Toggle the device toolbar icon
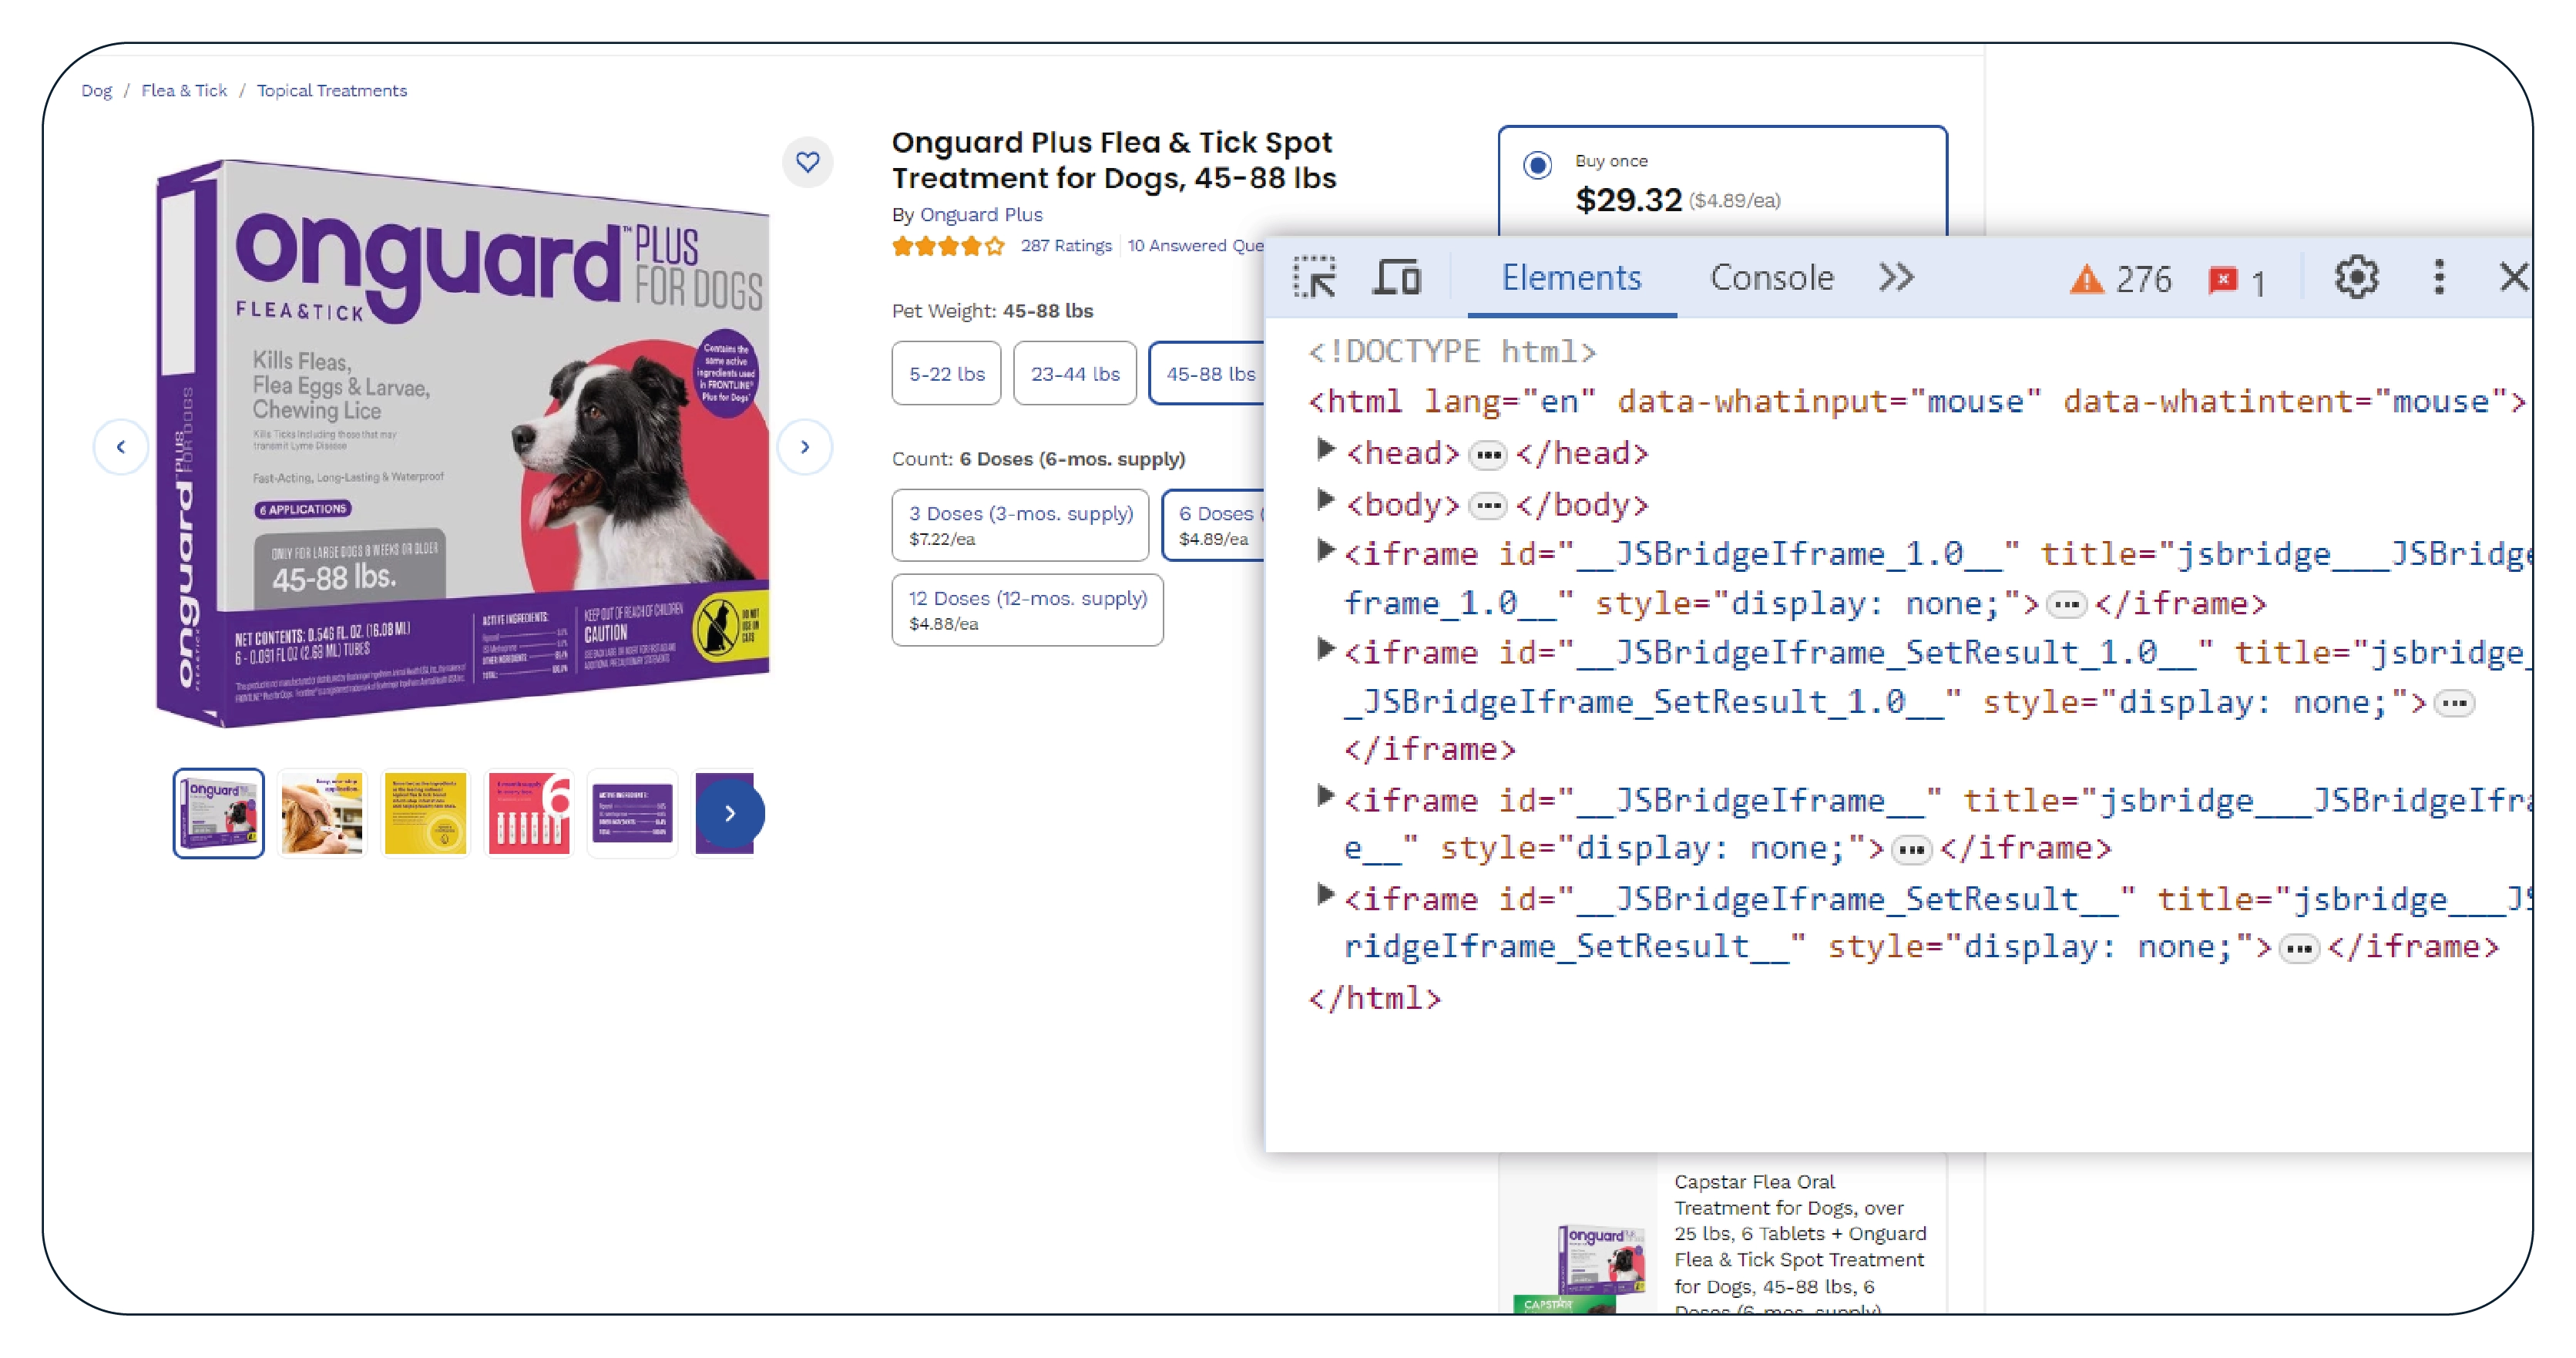The height and width of the screenshot is (1358, 2576). pos(1396,278)
